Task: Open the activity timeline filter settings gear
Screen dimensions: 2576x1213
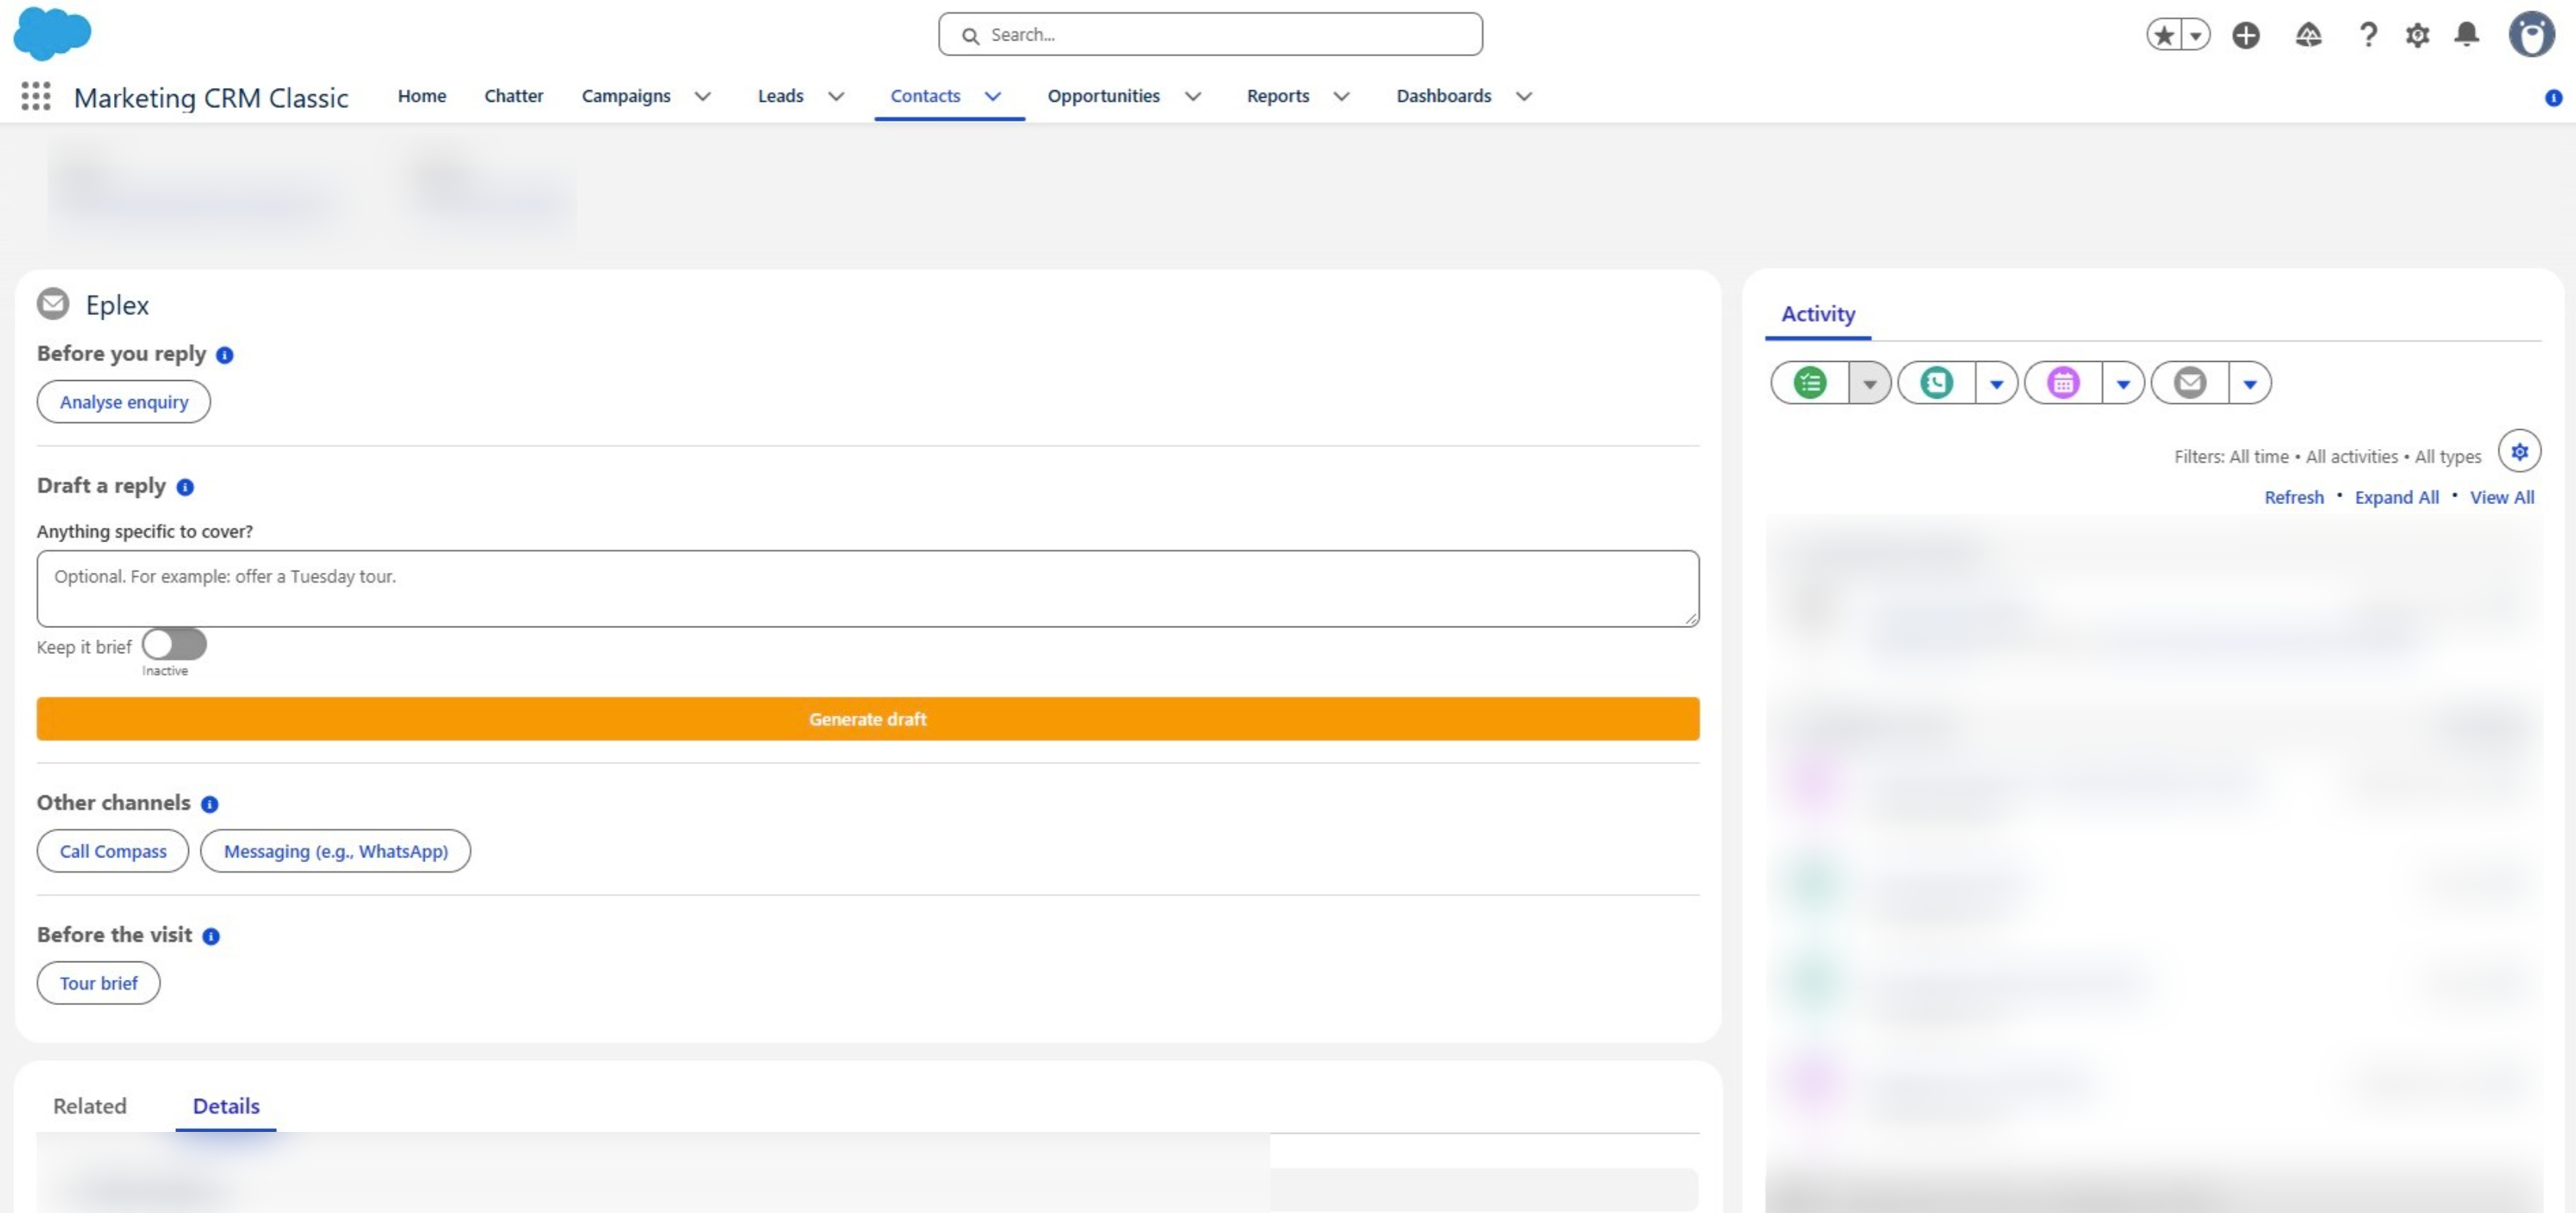Action: (2519, 451)
